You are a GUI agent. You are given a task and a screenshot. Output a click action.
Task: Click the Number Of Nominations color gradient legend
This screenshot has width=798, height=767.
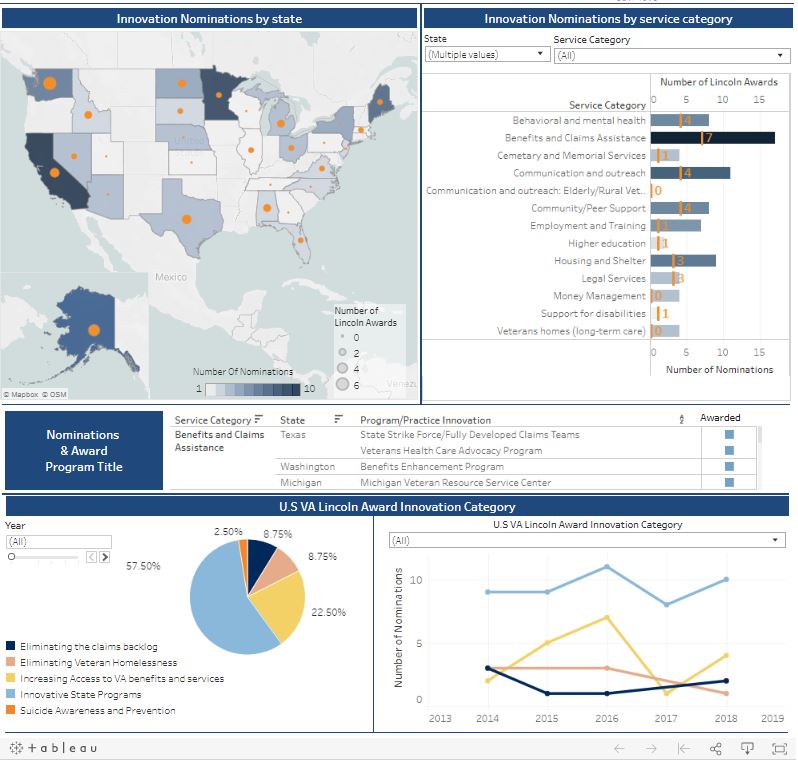[252, 389]
